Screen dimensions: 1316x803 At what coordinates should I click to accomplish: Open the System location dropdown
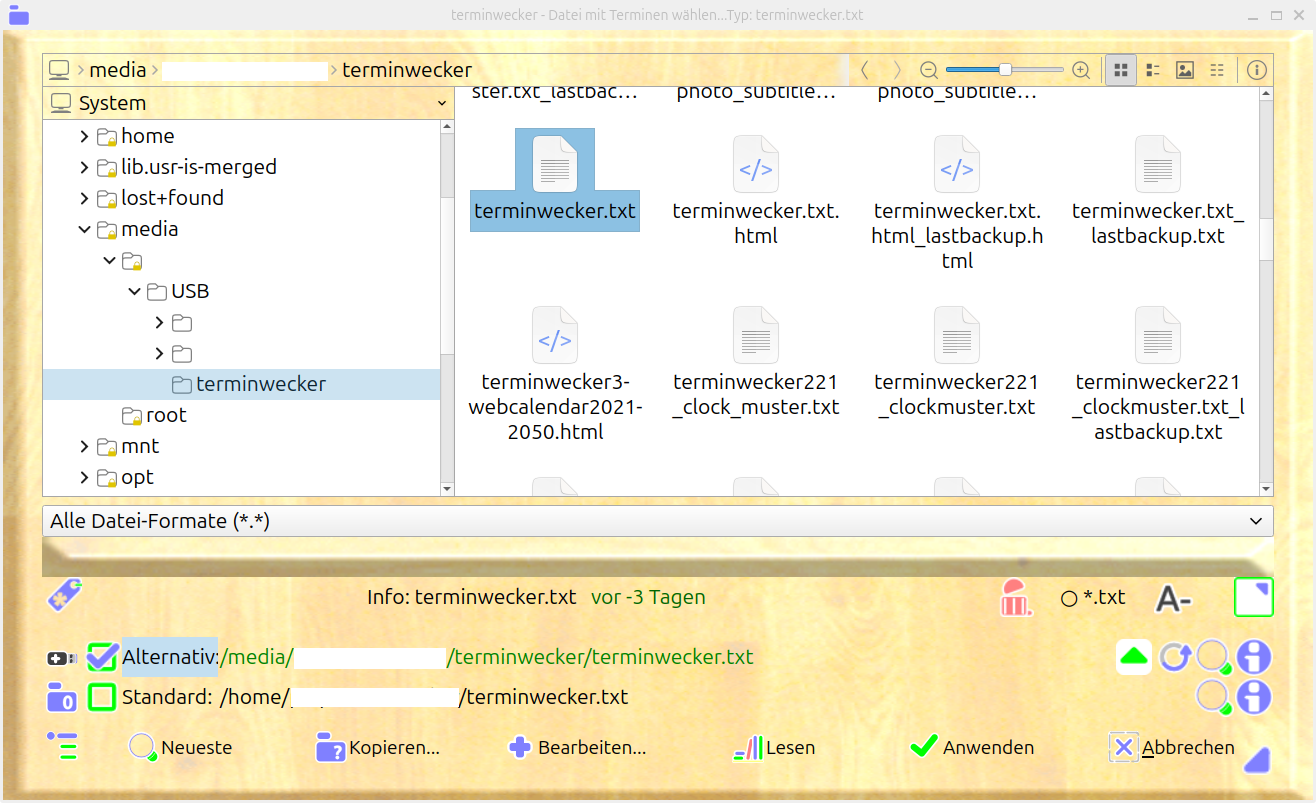click(247, 103)
